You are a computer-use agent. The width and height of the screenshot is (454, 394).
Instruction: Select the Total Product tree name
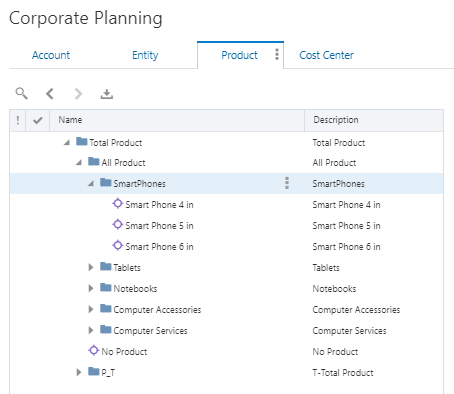[x=116, y=143]
